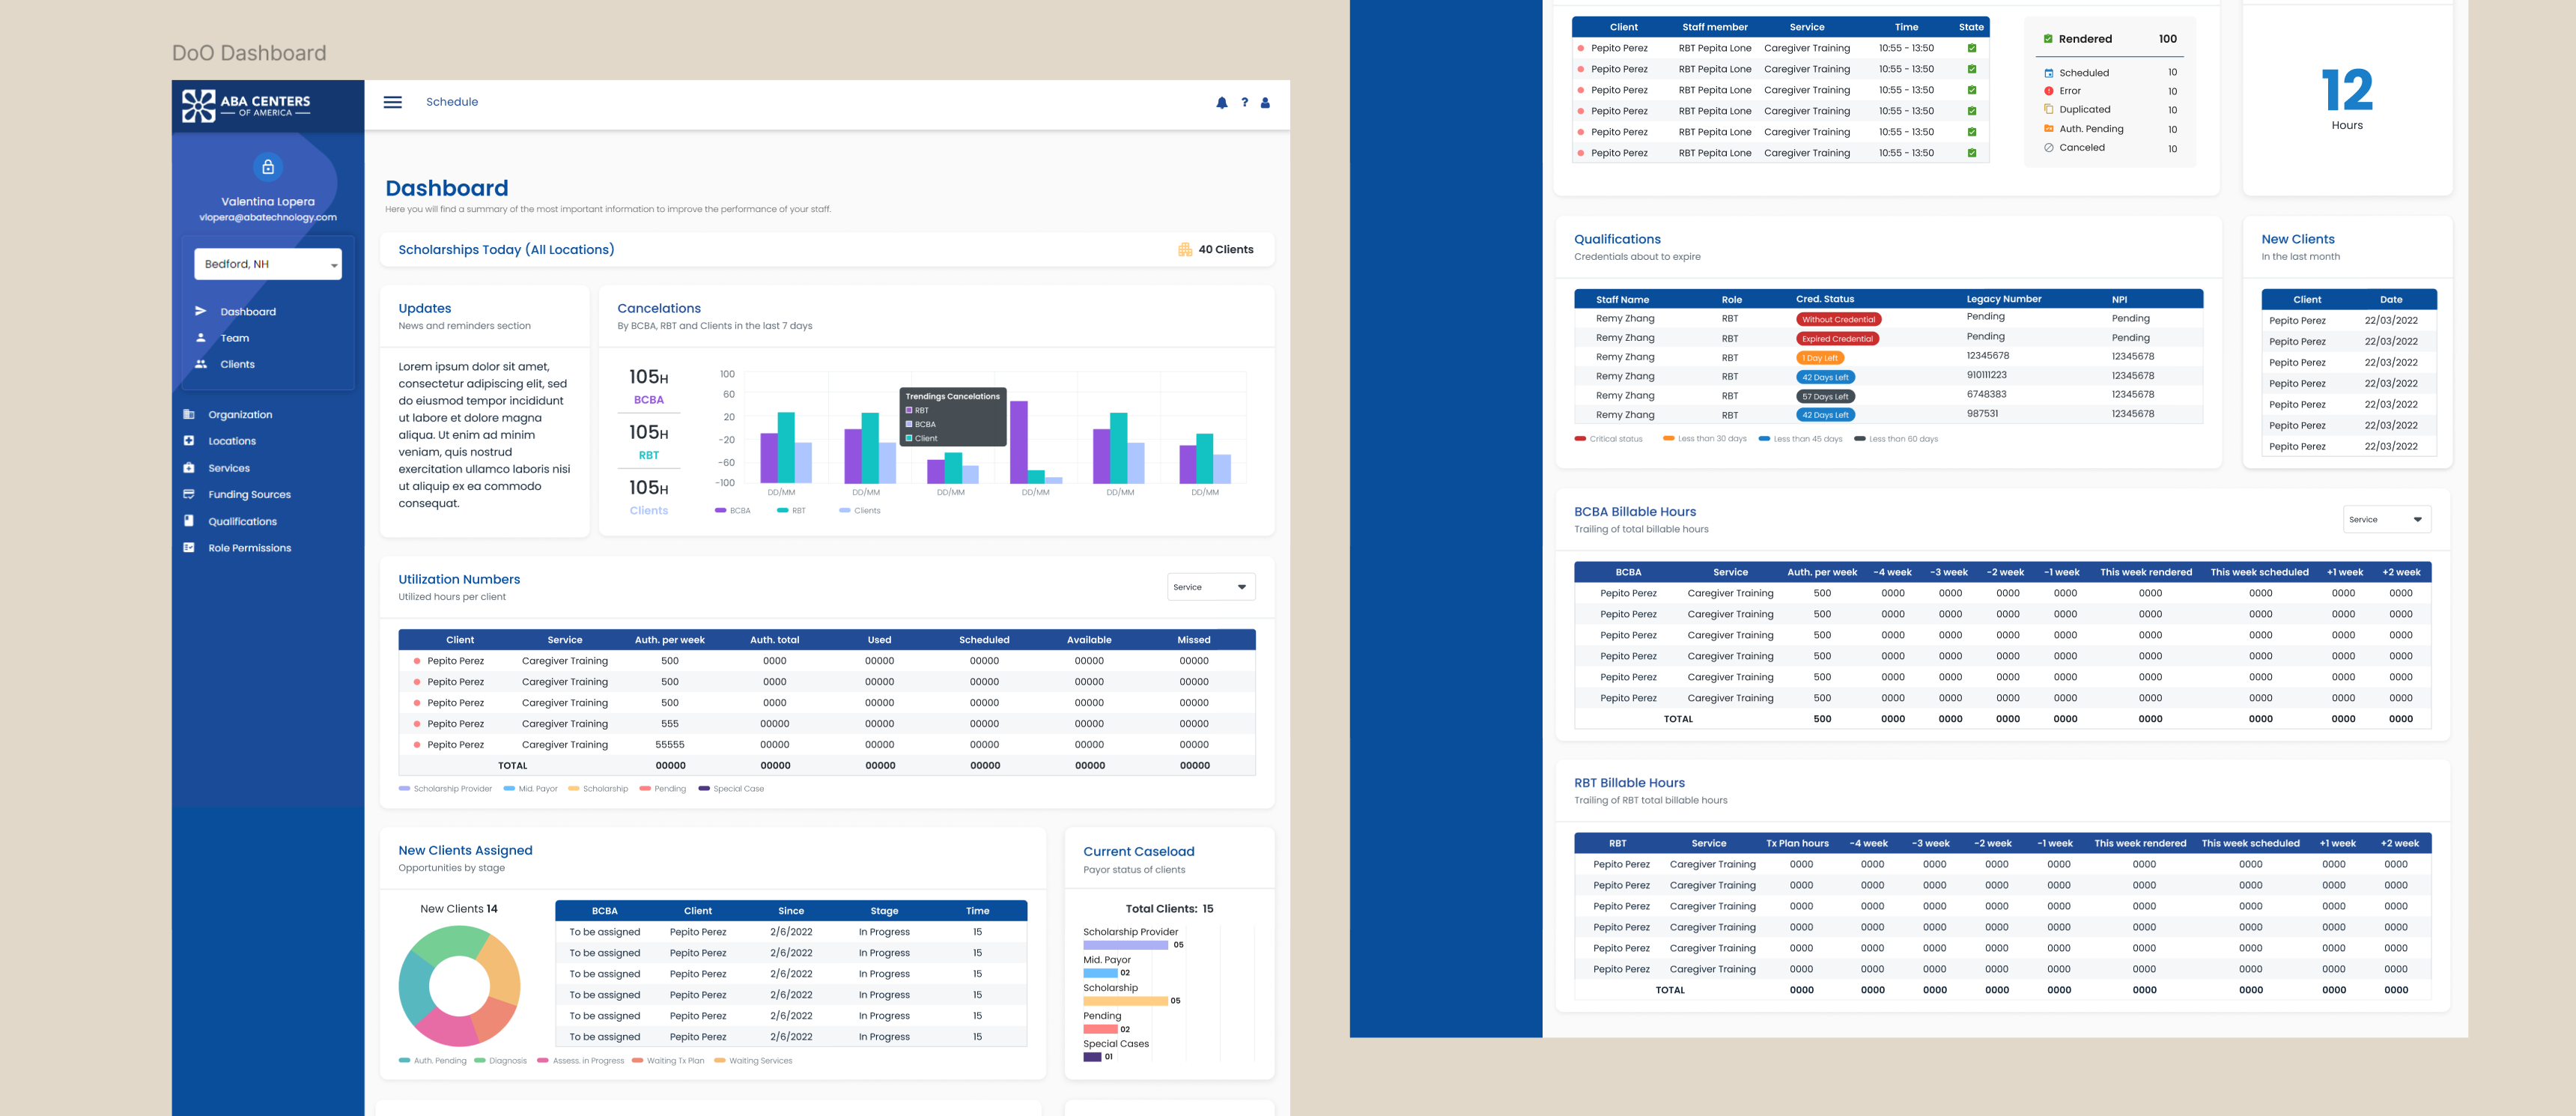This screenshot has height=1116, width=2576.
Task: Click the Schedule link in header
Action: pos(452,102)
